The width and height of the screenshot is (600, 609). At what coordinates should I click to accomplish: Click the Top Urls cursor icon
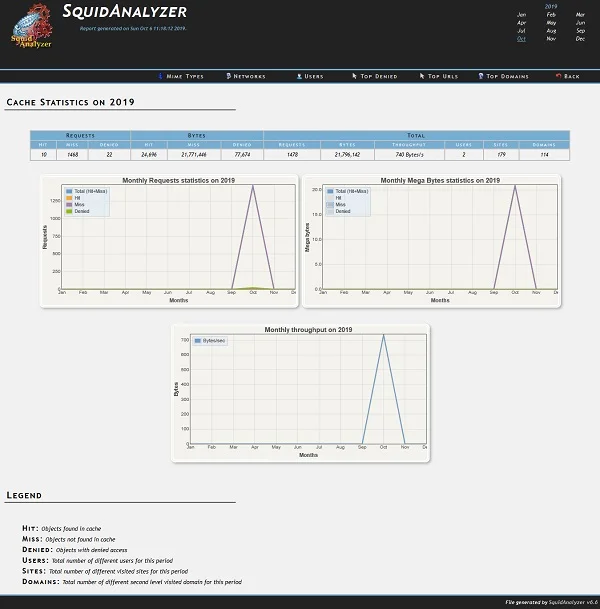pyautogui.click(x=422, y=76)
